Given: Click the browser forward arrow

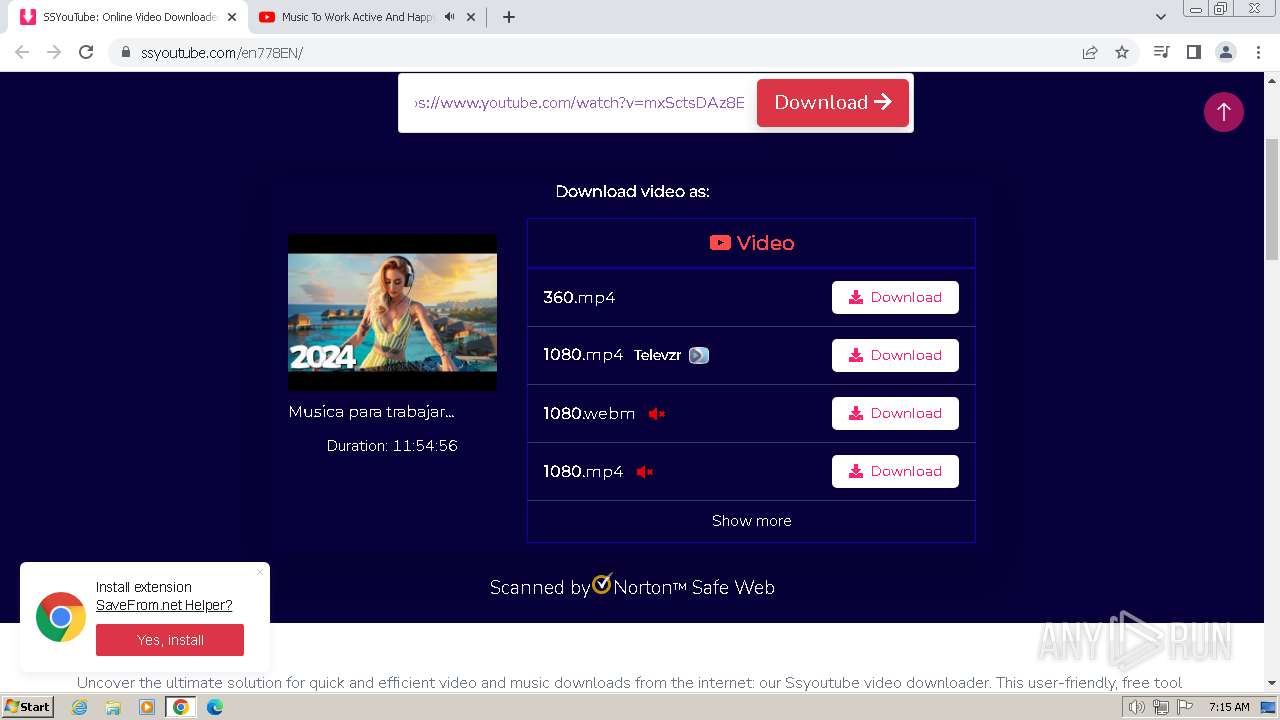Looking at the screenshot, I should pyautogui.click(x=54, y=52).
